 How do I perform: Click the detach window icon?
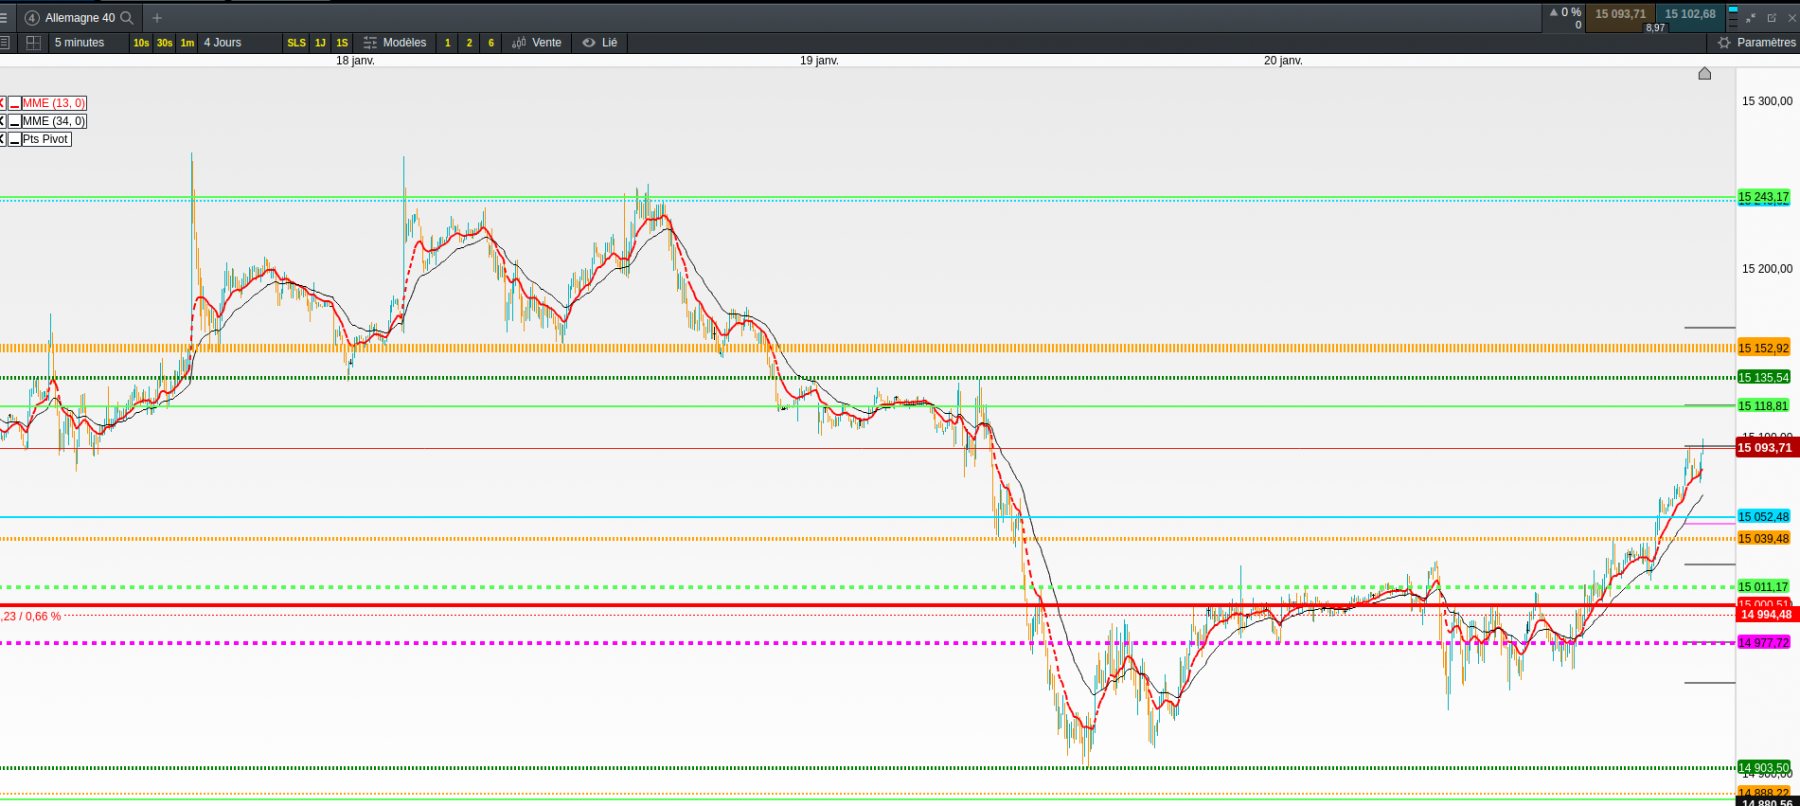(1771, 18)
